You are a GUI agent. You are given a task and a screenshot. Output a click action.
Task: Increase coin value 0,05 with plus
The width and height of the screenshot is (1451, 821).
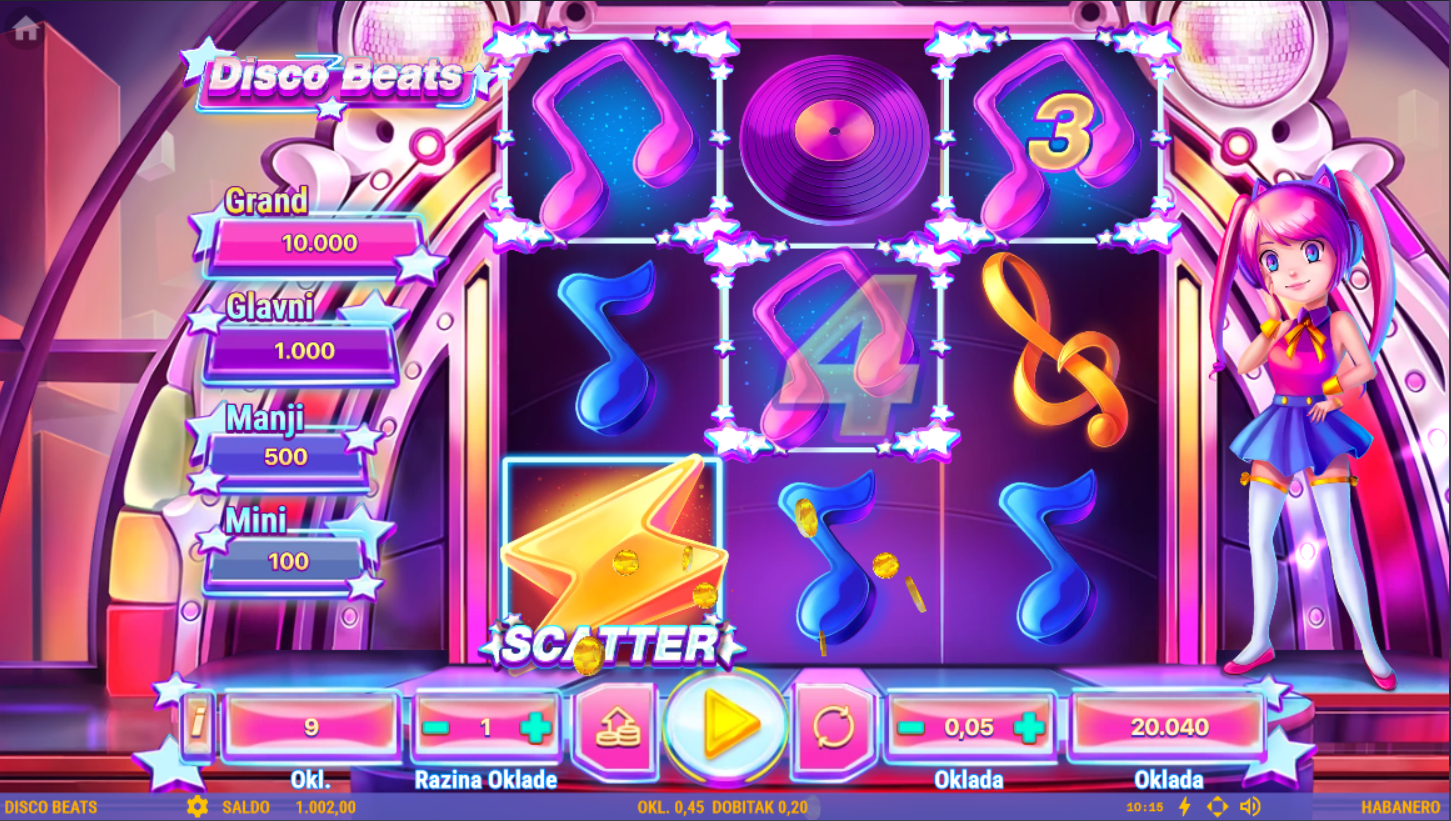[1029, 728]
